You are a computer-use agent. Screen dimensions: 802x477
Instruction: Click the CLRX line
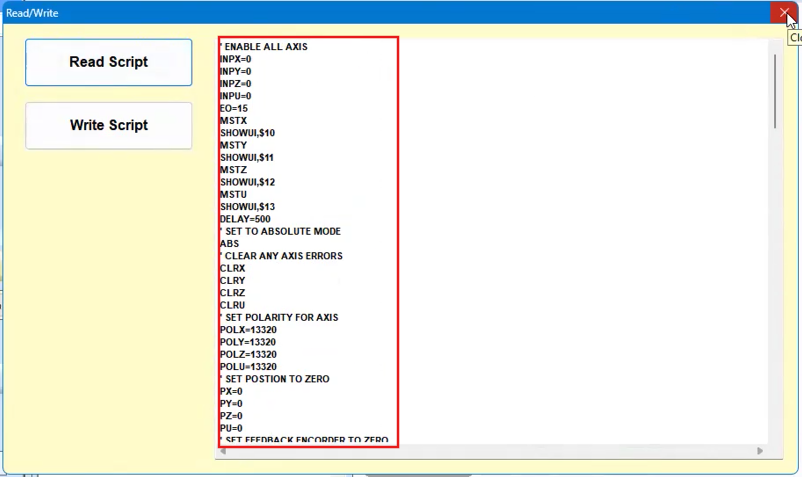tap(232, 268)
